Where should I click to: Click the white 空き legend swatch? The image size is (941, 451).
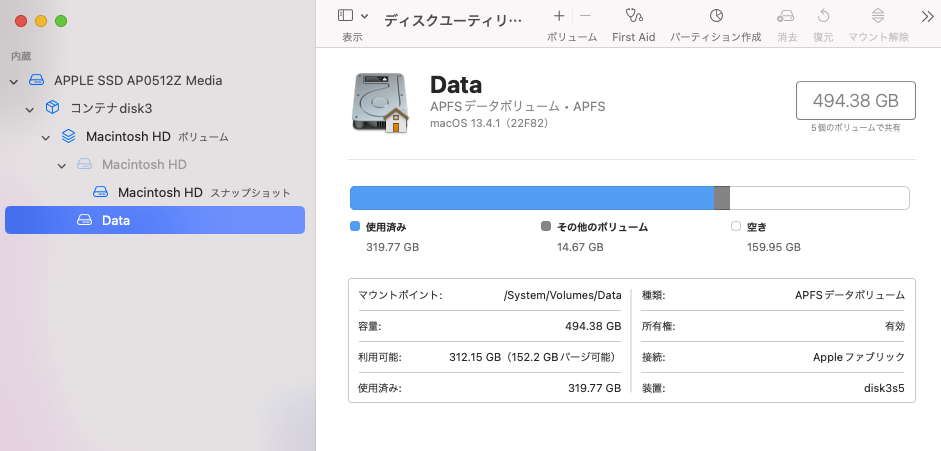736,227
